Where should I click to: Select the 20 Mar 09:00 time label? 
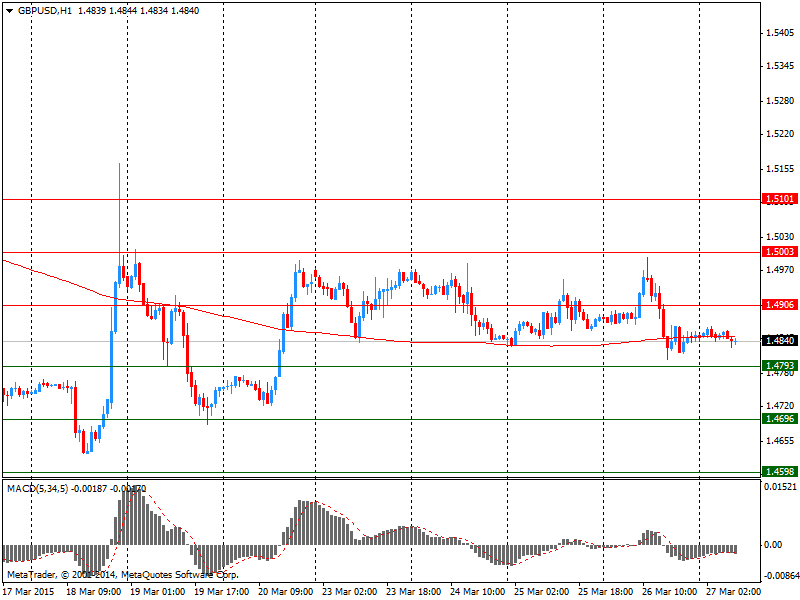(x=286, y=591)
